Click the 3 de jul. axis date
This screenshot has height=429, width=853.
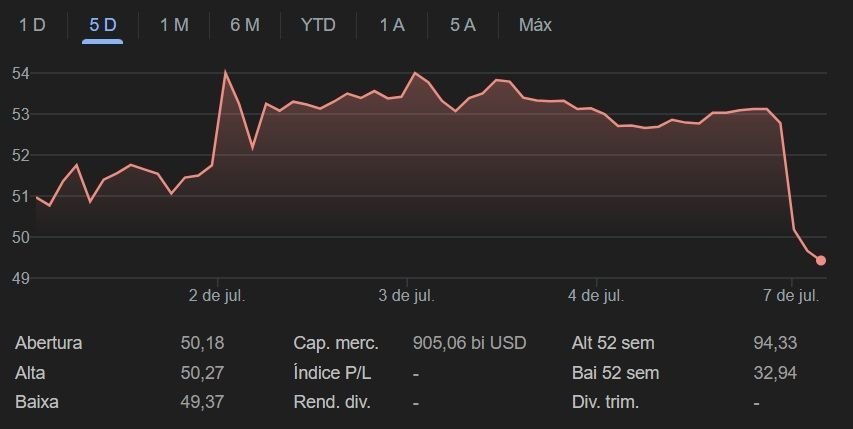[x=406, y=296]
